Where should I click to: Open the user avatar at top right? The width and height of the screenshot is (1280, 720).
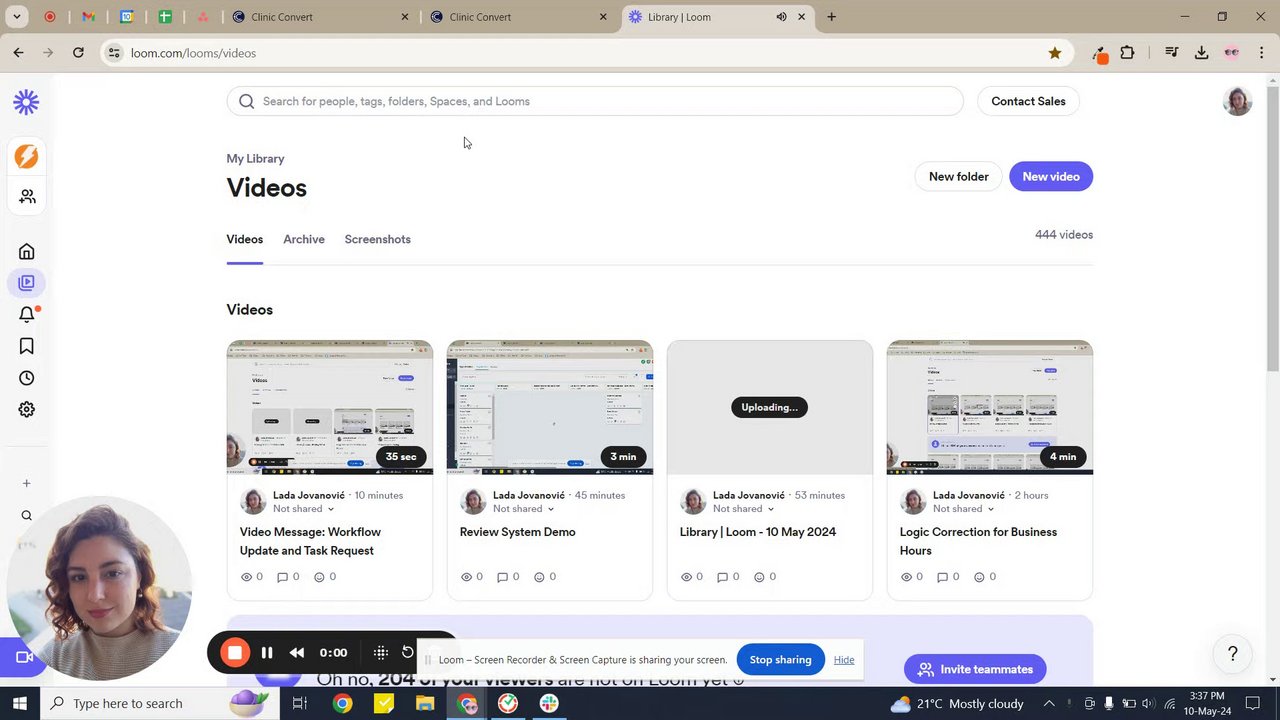click(x=1237, y=101)
